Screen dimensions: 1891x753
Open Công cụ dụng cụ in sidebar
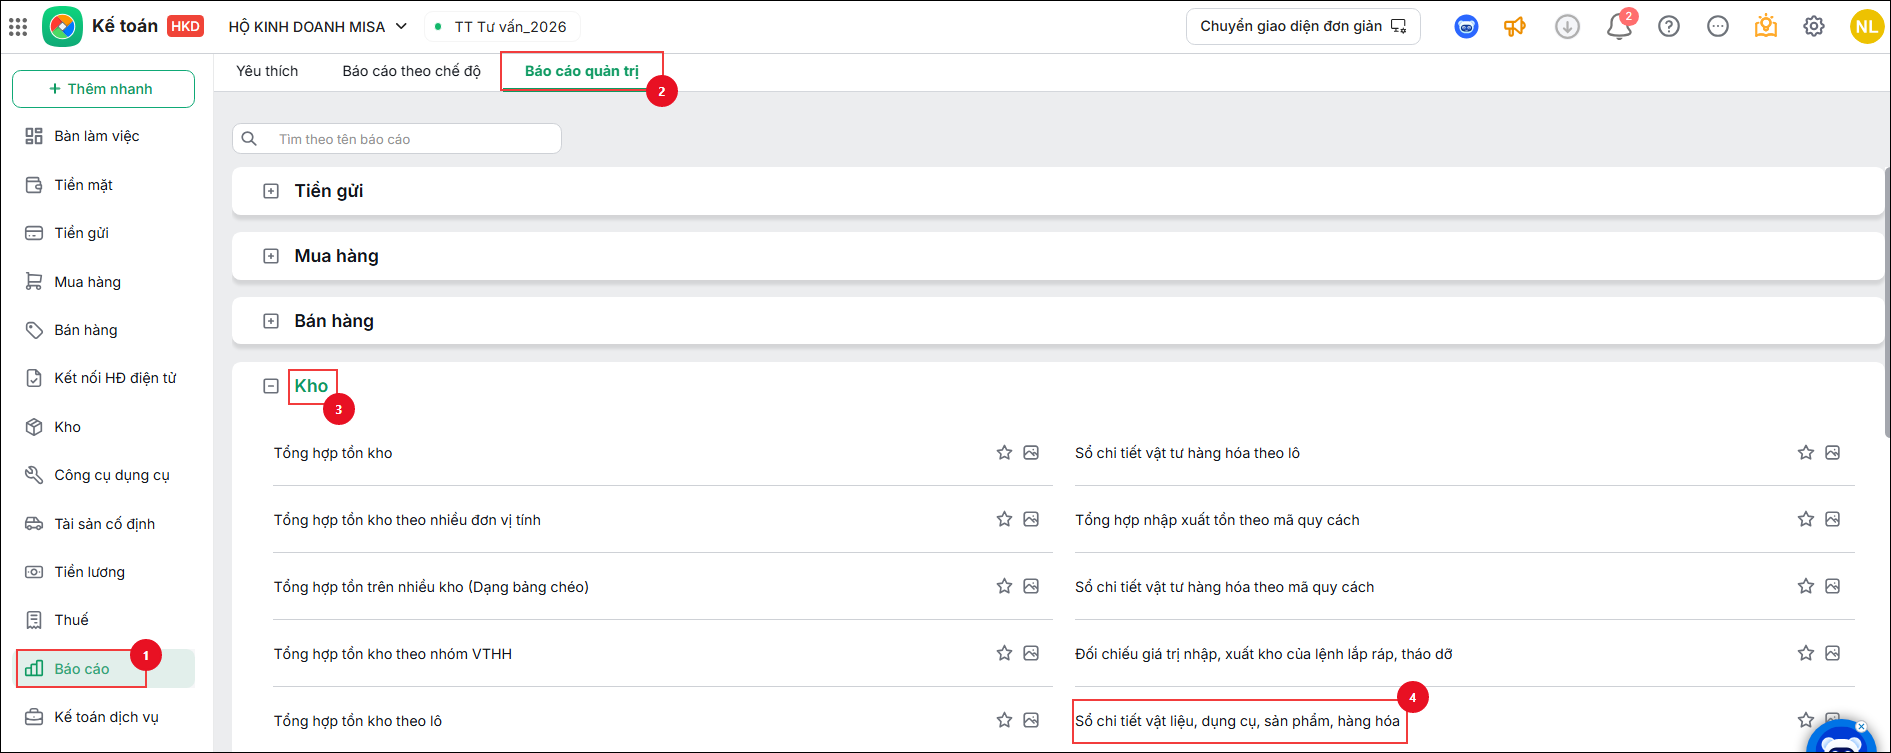tap(104, 475)
